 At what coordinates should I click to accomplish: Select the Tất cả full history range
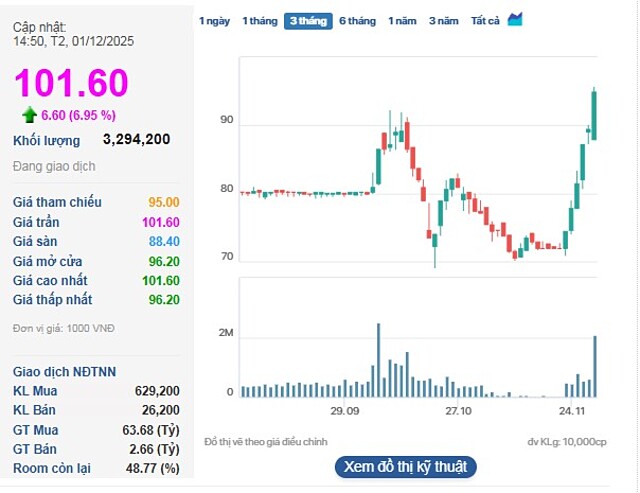pos(485,21)
